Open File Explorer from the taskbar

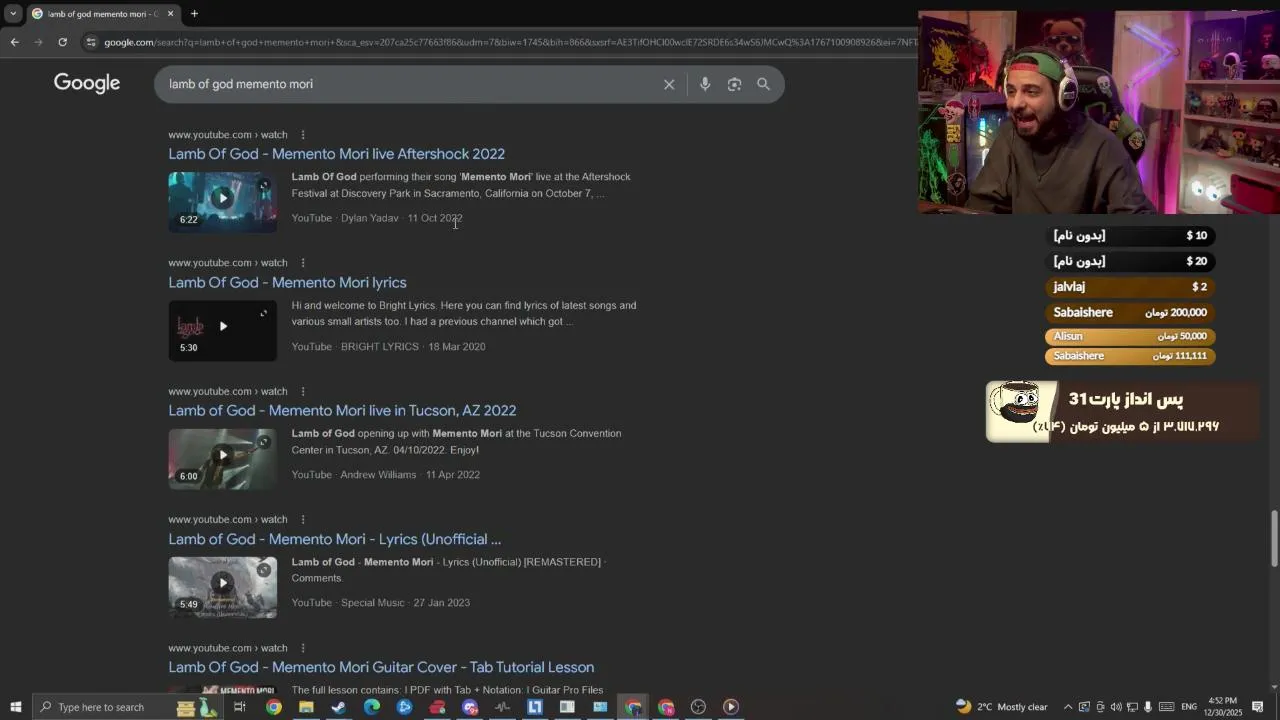[306, 707]
